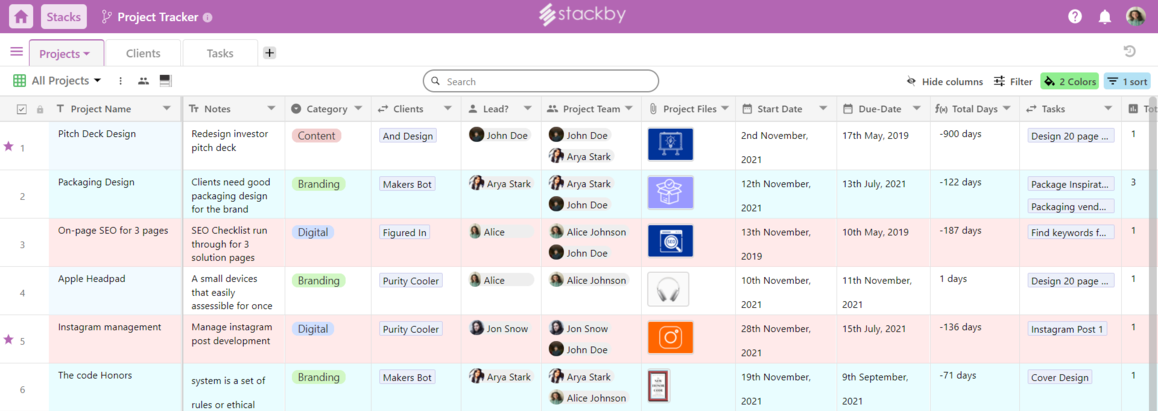Open the 2 Colors row coloring option

[1069, 82]
